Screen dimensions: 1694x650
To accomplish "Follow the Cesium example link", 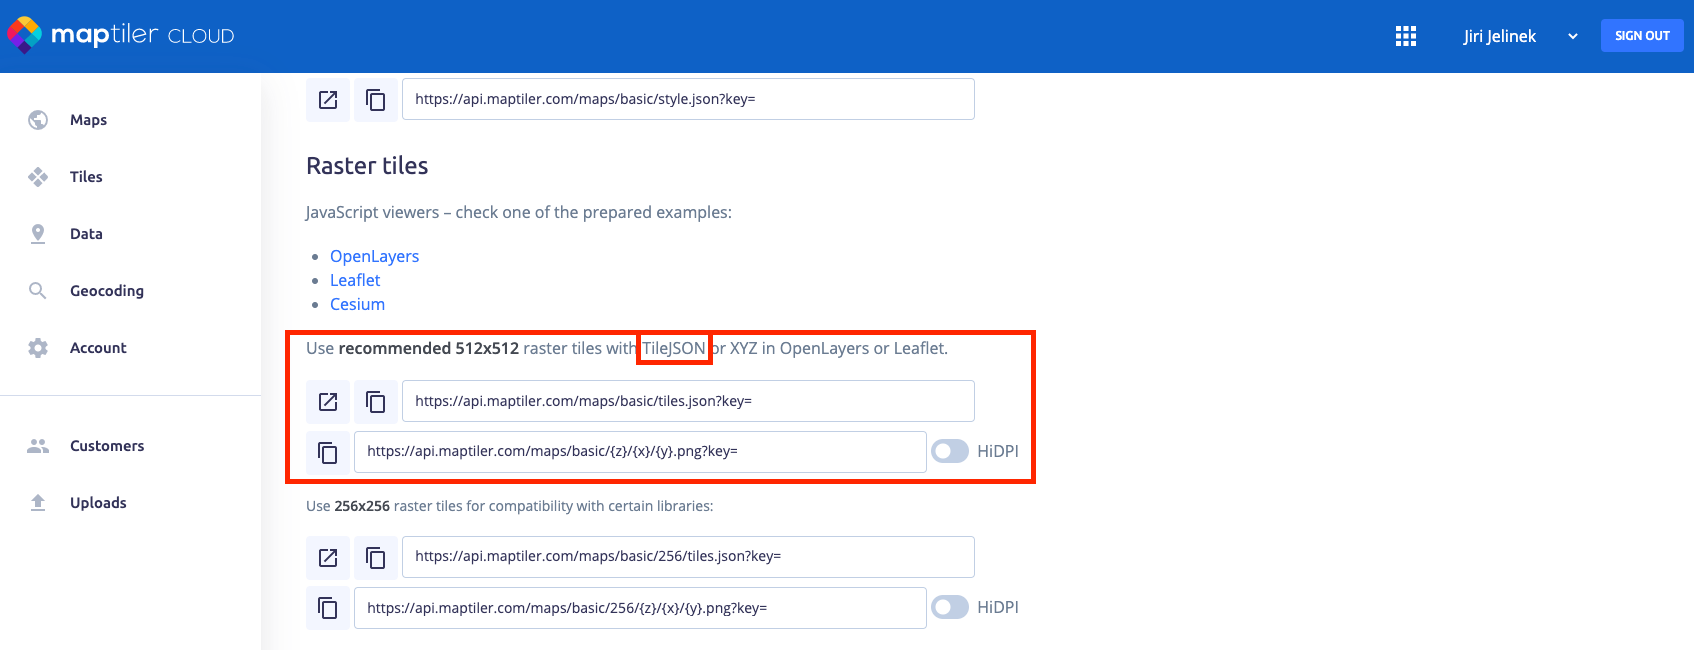I will (357, 304).
